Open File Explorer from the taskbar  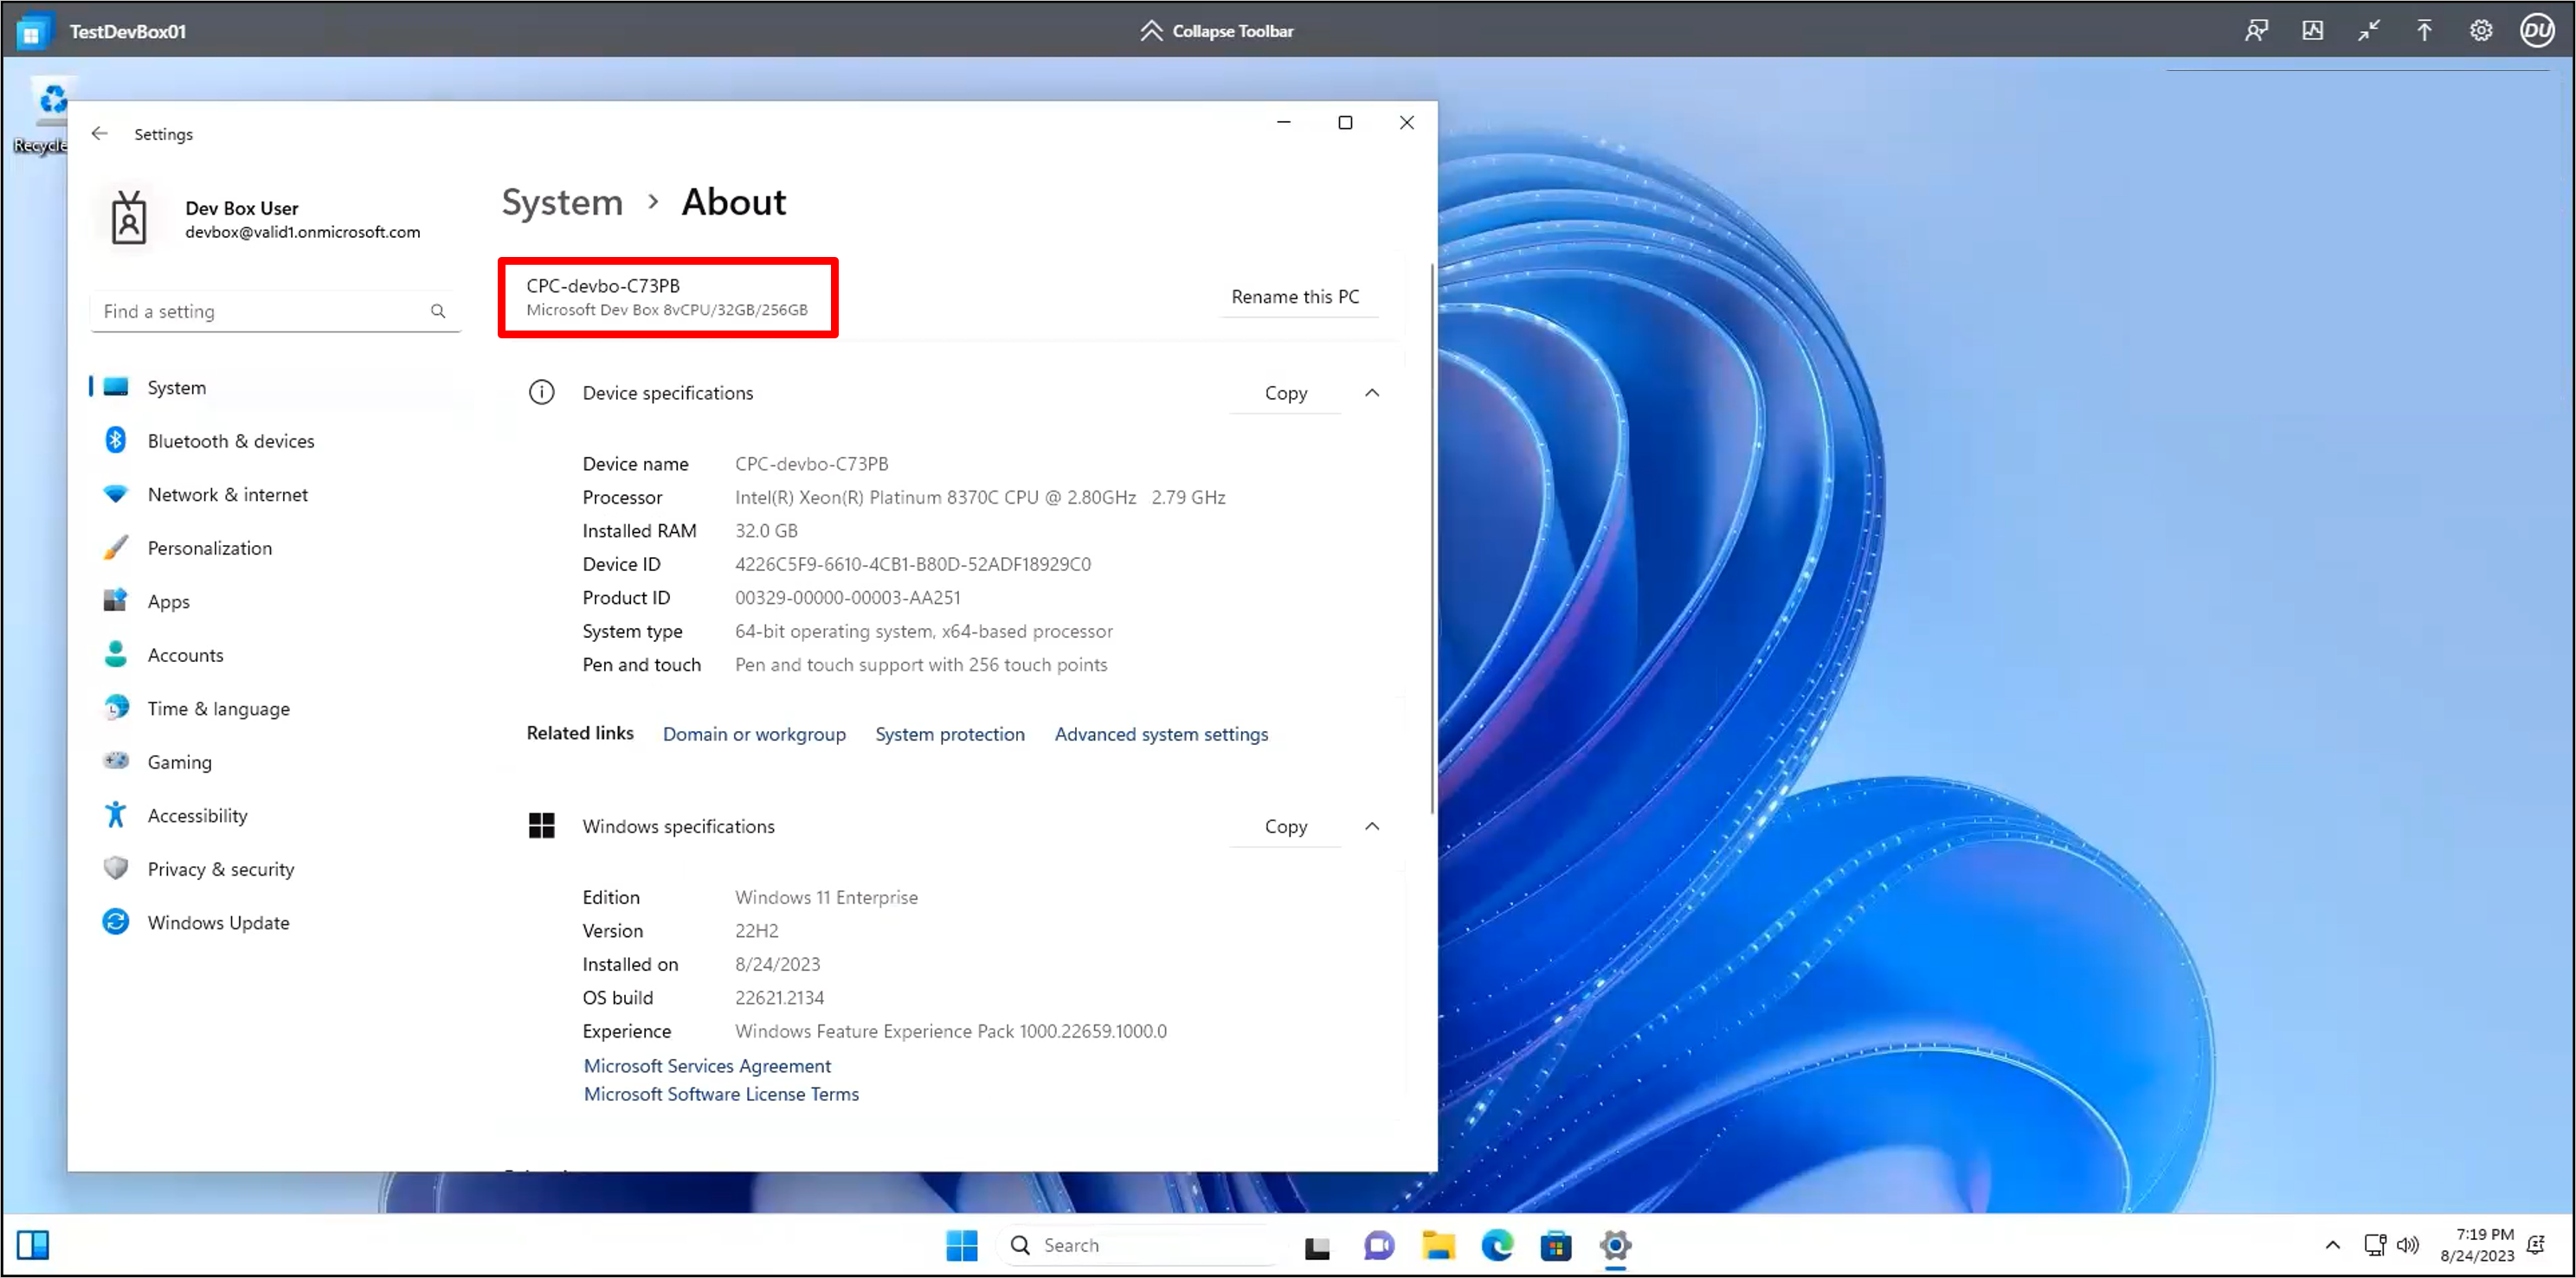coord(1438,1246)
